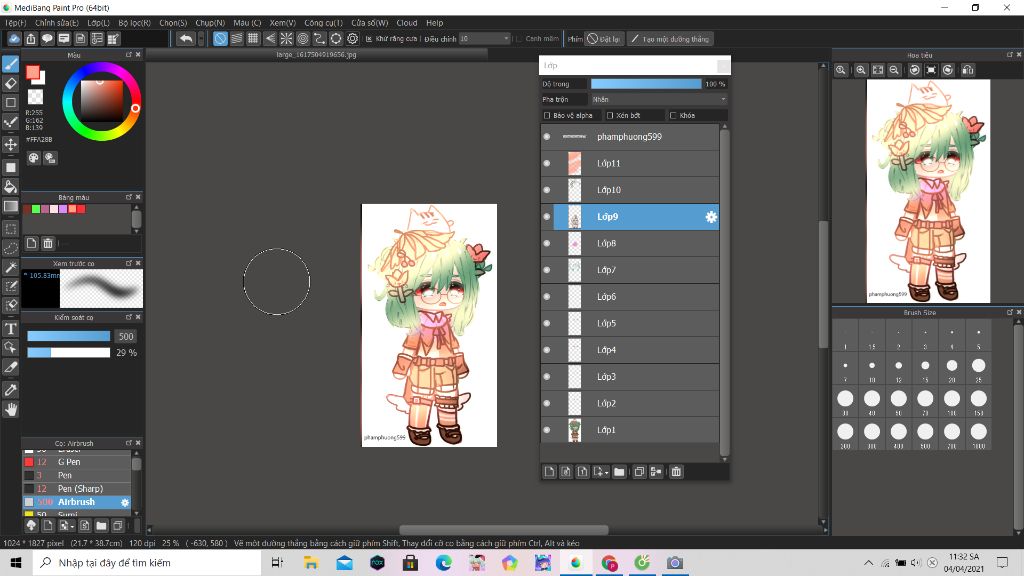Toggle visibility of Lớp8 layer
This screenshot has height=576, width=1024.
(547, 244)
